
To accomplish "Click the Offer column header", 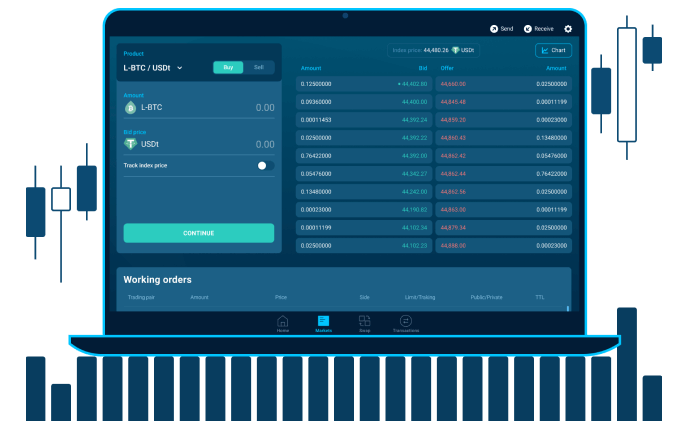I will click(x=447, y=68).
